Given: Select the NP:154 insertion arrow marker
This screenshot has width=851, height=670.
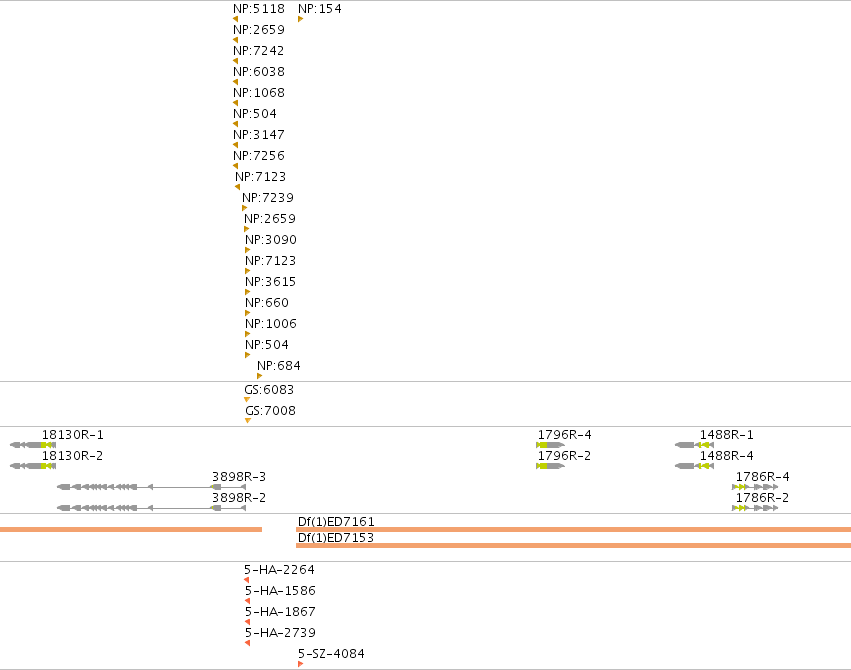Looking at the screenshot, I should pos(301,19).
